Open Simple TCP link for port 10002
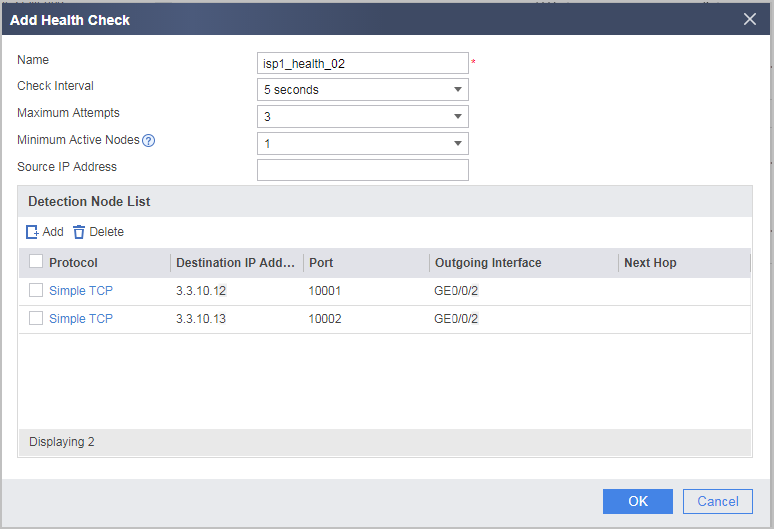The width and height of the screenshot is (774, 529). (81, 319)
